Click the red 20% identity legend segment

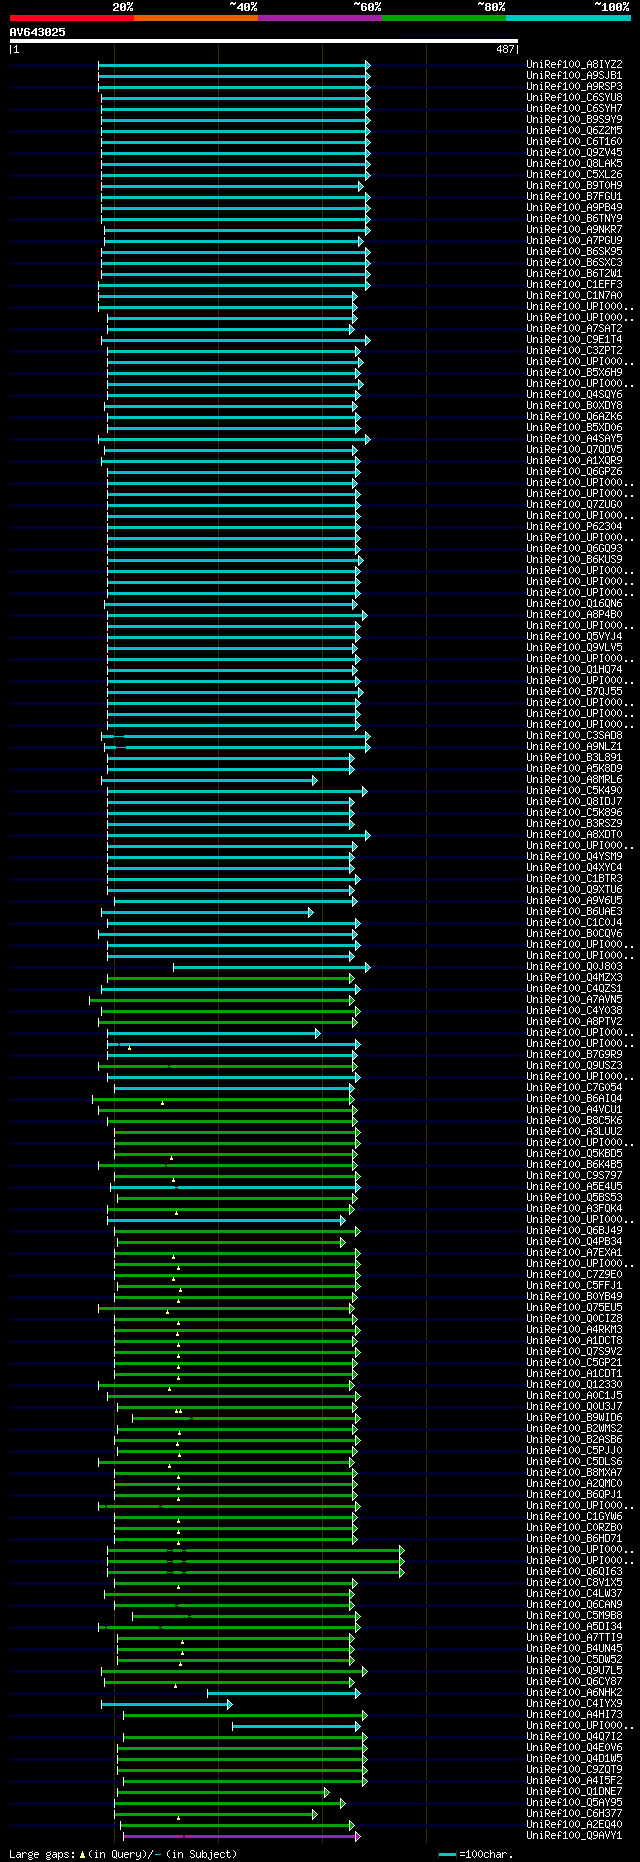pyautogui.click(x=72, y=17)
